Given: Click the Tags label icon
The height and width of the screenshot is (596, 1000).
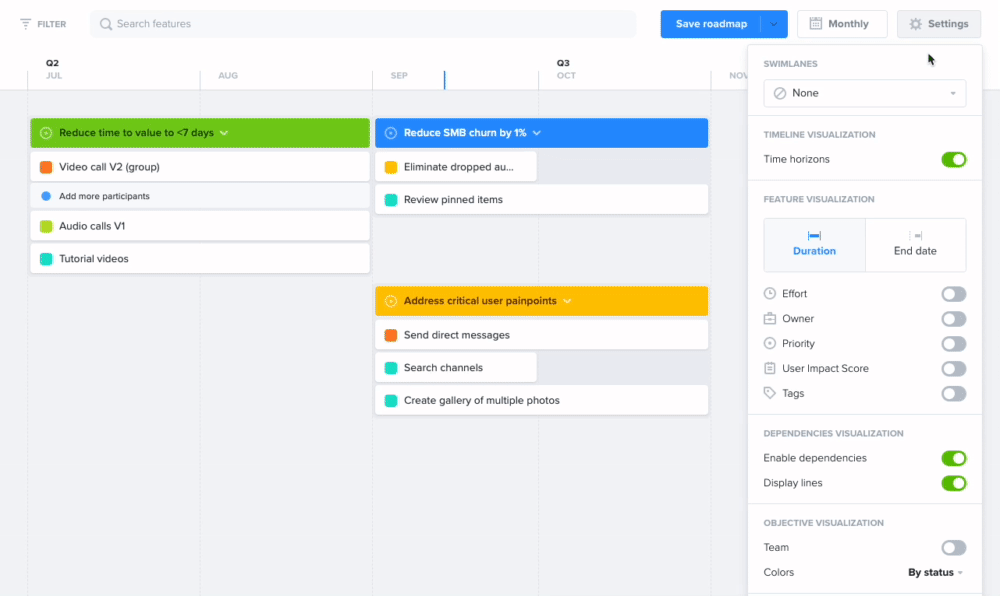Looking at the screenshot, I should (x=770, y=393).
